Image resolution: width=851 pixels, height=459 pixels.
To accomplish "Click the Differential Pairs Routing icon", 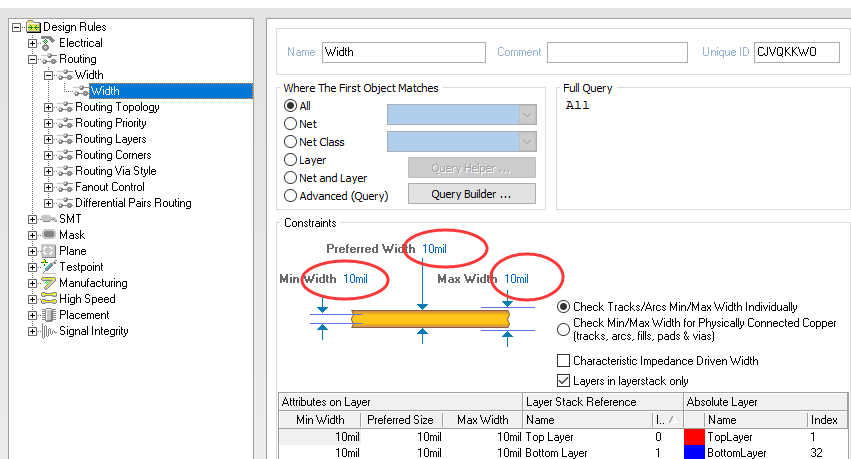I will click(65, 203).
